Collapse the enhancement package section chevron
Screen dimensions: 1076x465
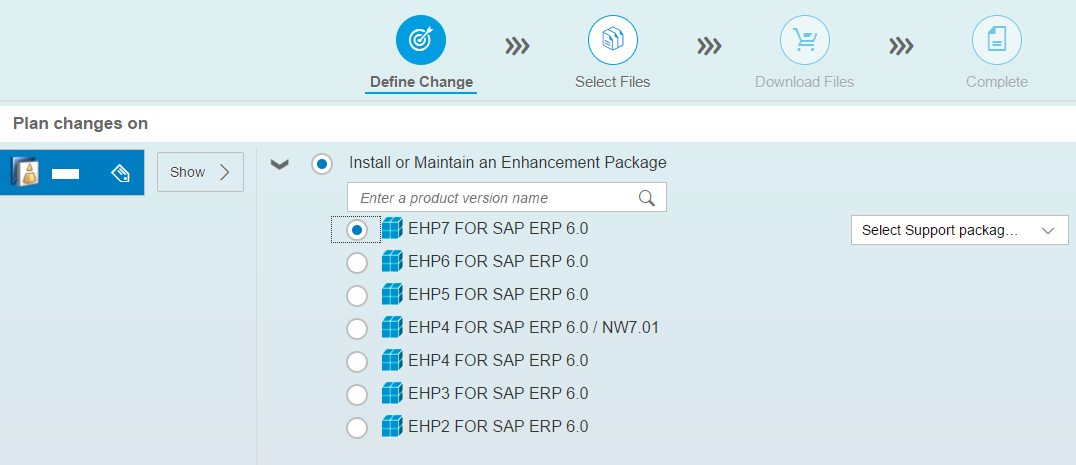(x=279, y=165)
